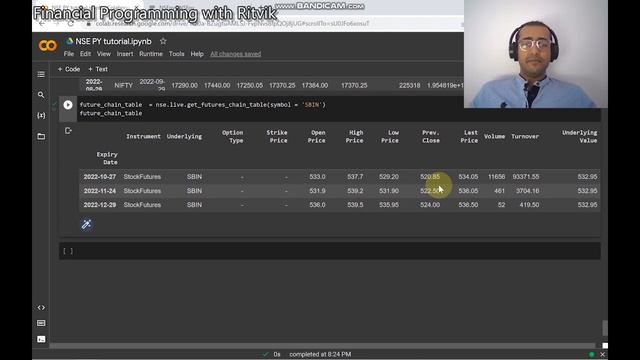Click the Open Price value 536.0
The width and height of the screenshot is (640, 360).
coord(317,205)
